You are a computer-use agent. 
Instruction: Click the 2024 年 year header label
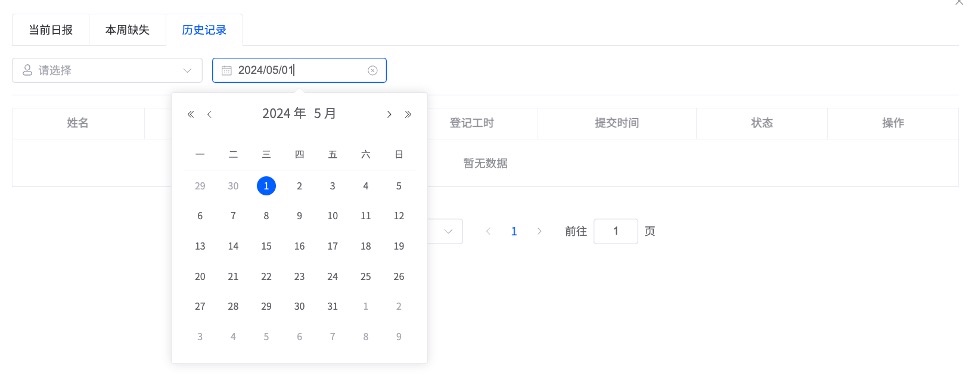pos(284,113)
